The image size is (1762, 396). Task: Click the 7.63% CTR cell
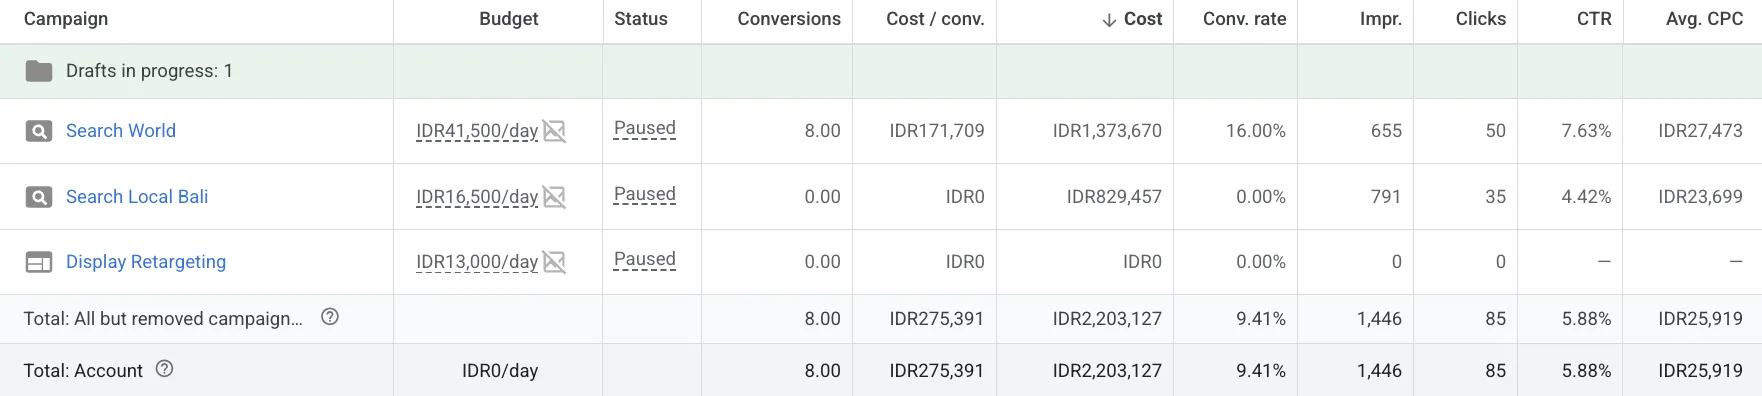[x=1587, y=131]
